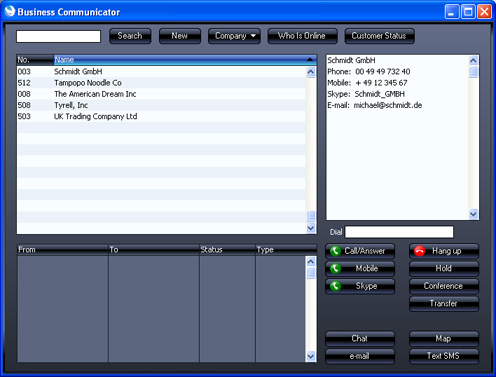Select The American Dream Inc row
Image resolution: width=496 pixels, height=377 pixels.
click(161, 94)
